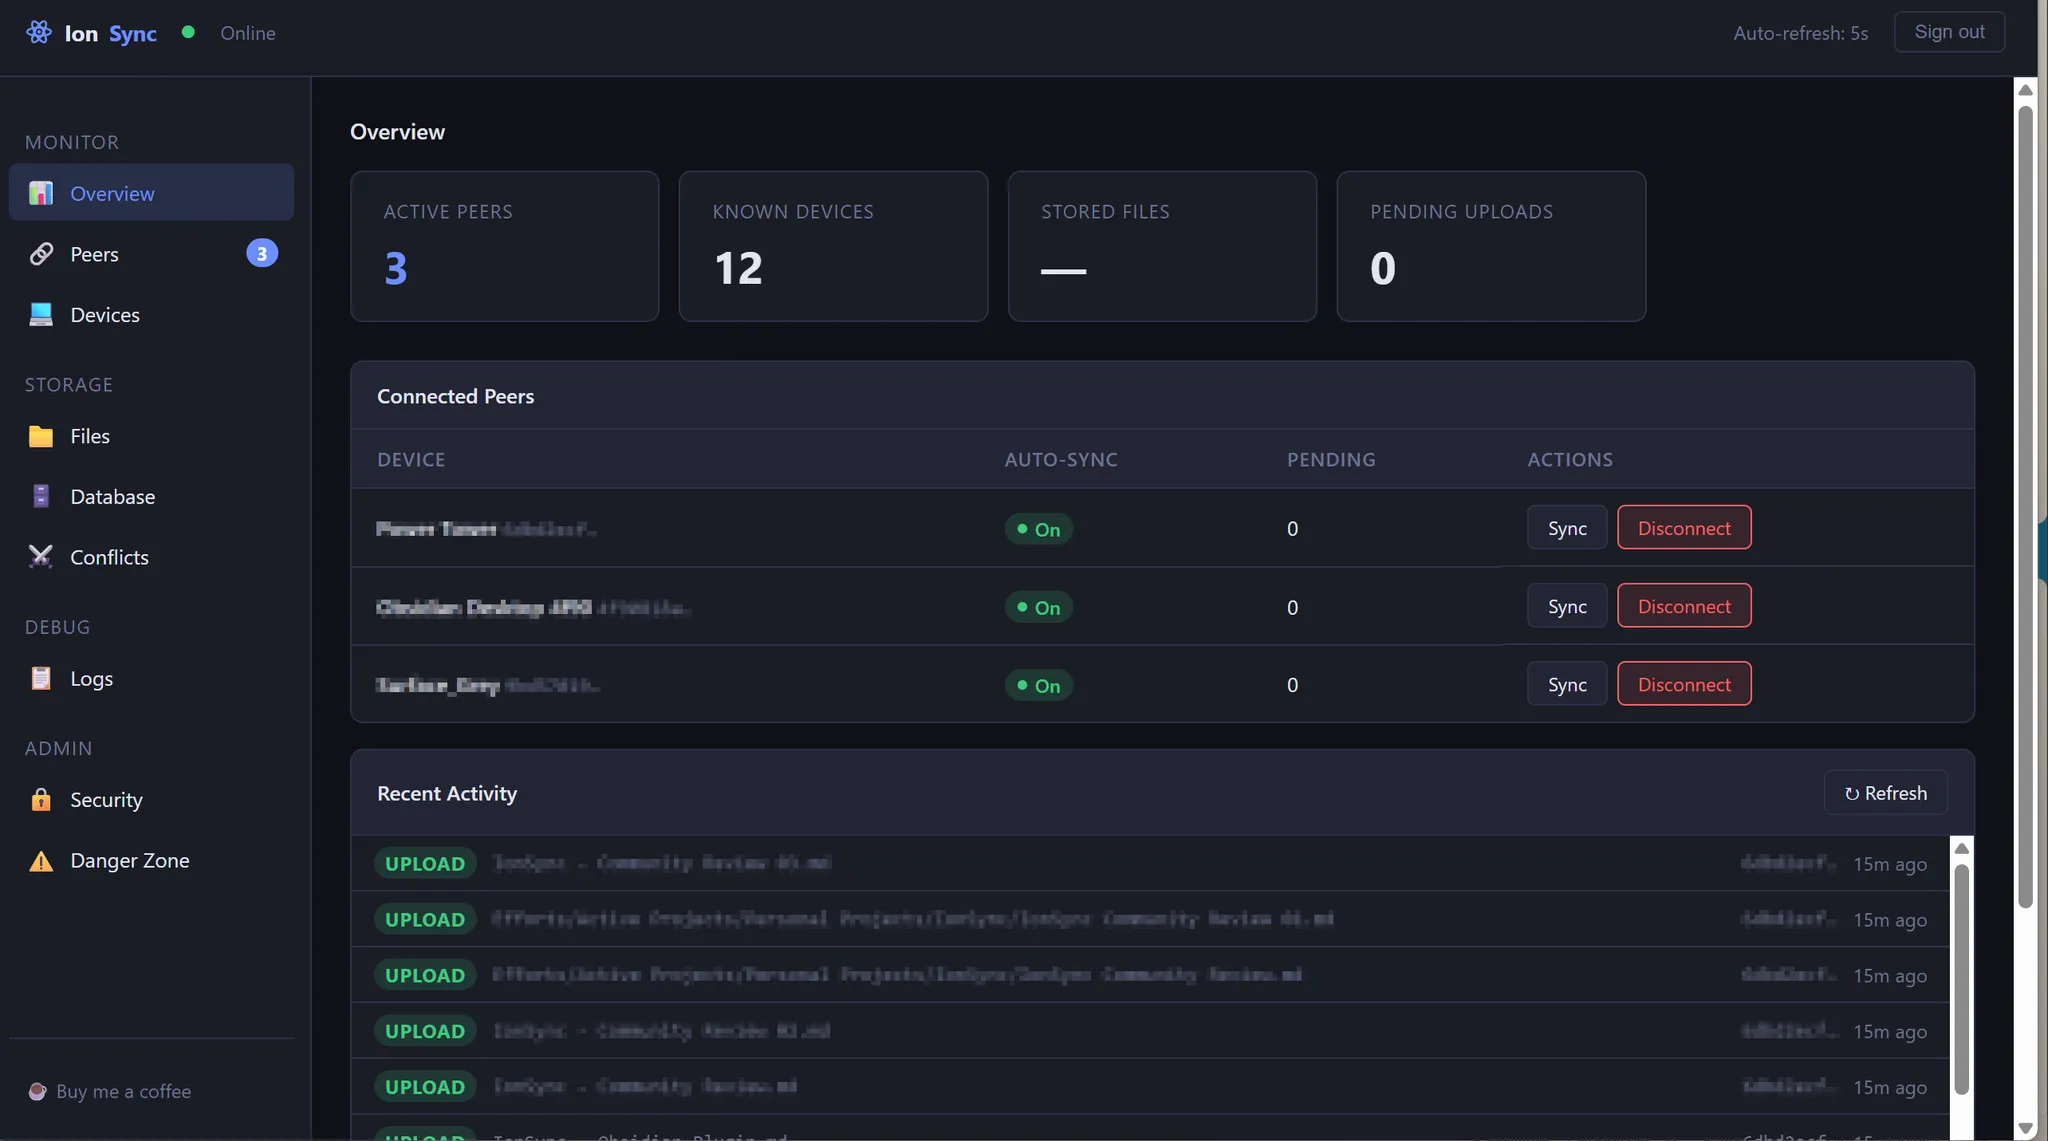Image resolution: width=2048 pixels, height=1141 pixels.
Task: Open the Peers page
Action: [151, 254]
